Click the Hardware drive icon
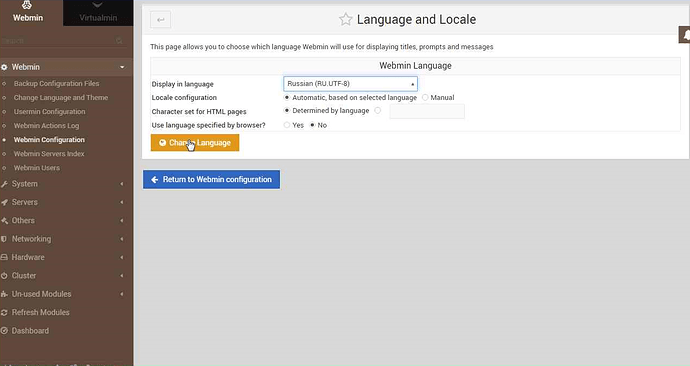The image size is (690, 366). [4, 257]
